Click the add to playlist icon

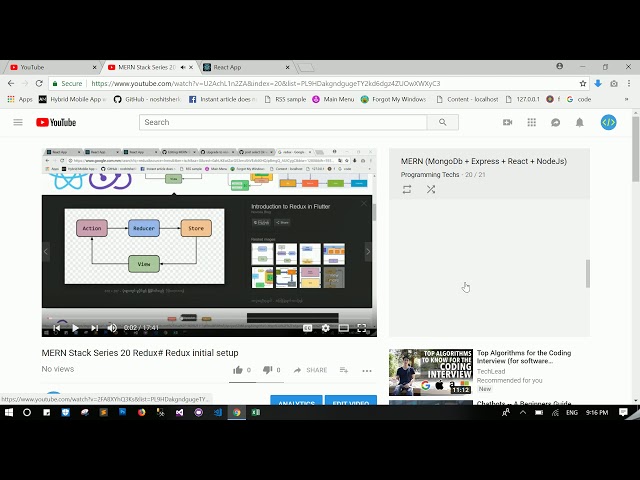[344, 370]
